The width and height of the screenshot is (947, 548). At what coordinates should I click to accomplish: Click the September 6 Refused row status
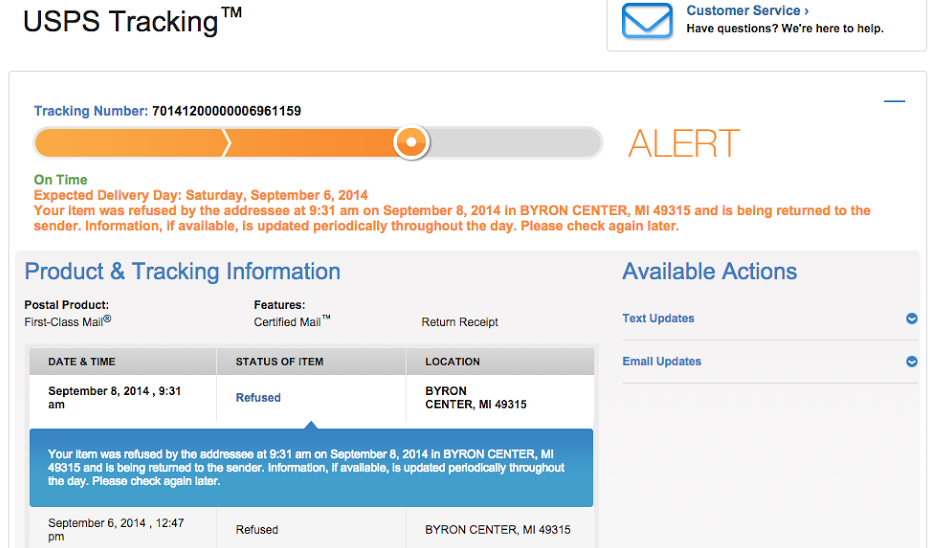click(x=257, y=530)
